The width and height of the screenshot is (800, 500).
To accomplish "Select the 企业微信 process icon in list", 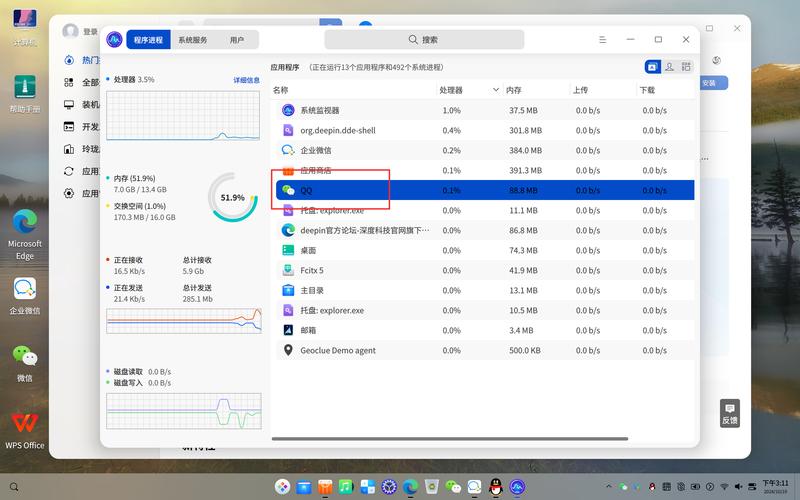I will click(x=288, y=150).
